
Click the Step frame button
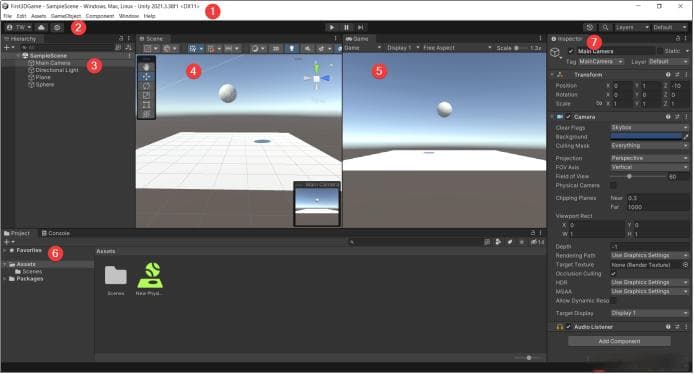point(361,27)
